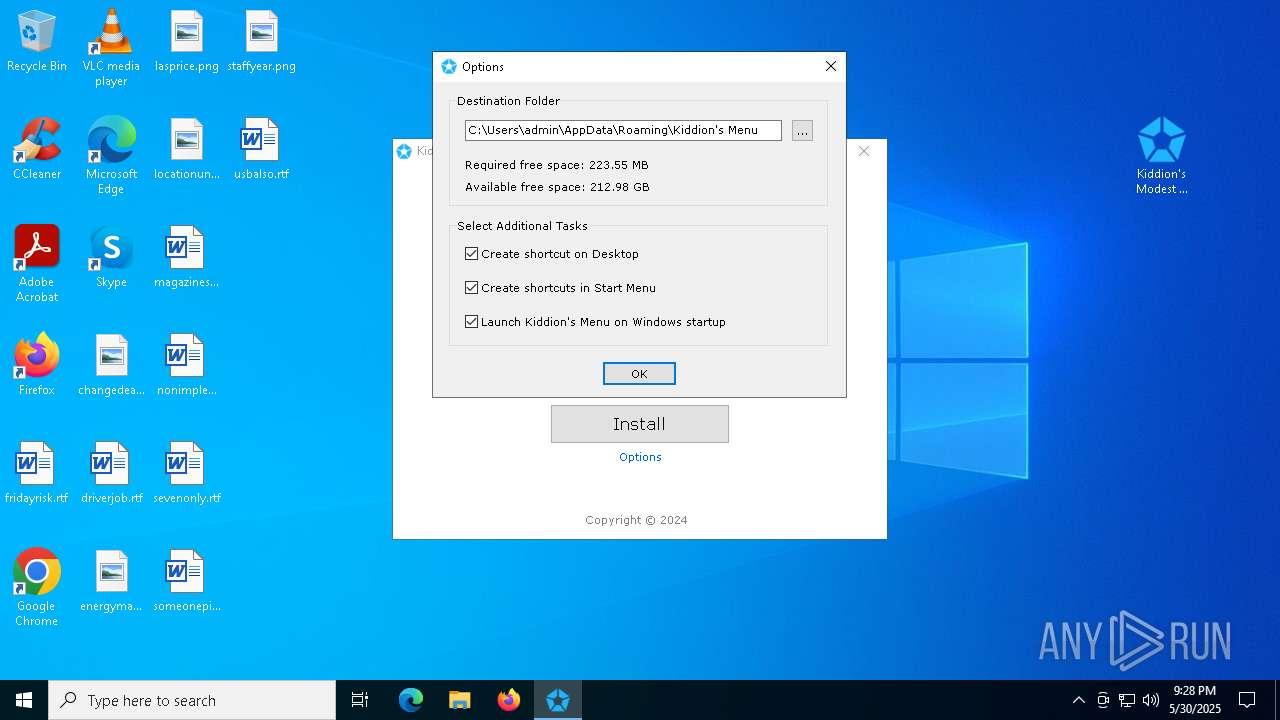Open the Recycle Bin desktop icon
This screenshot has height=720, width=1280.
point(37,42)
